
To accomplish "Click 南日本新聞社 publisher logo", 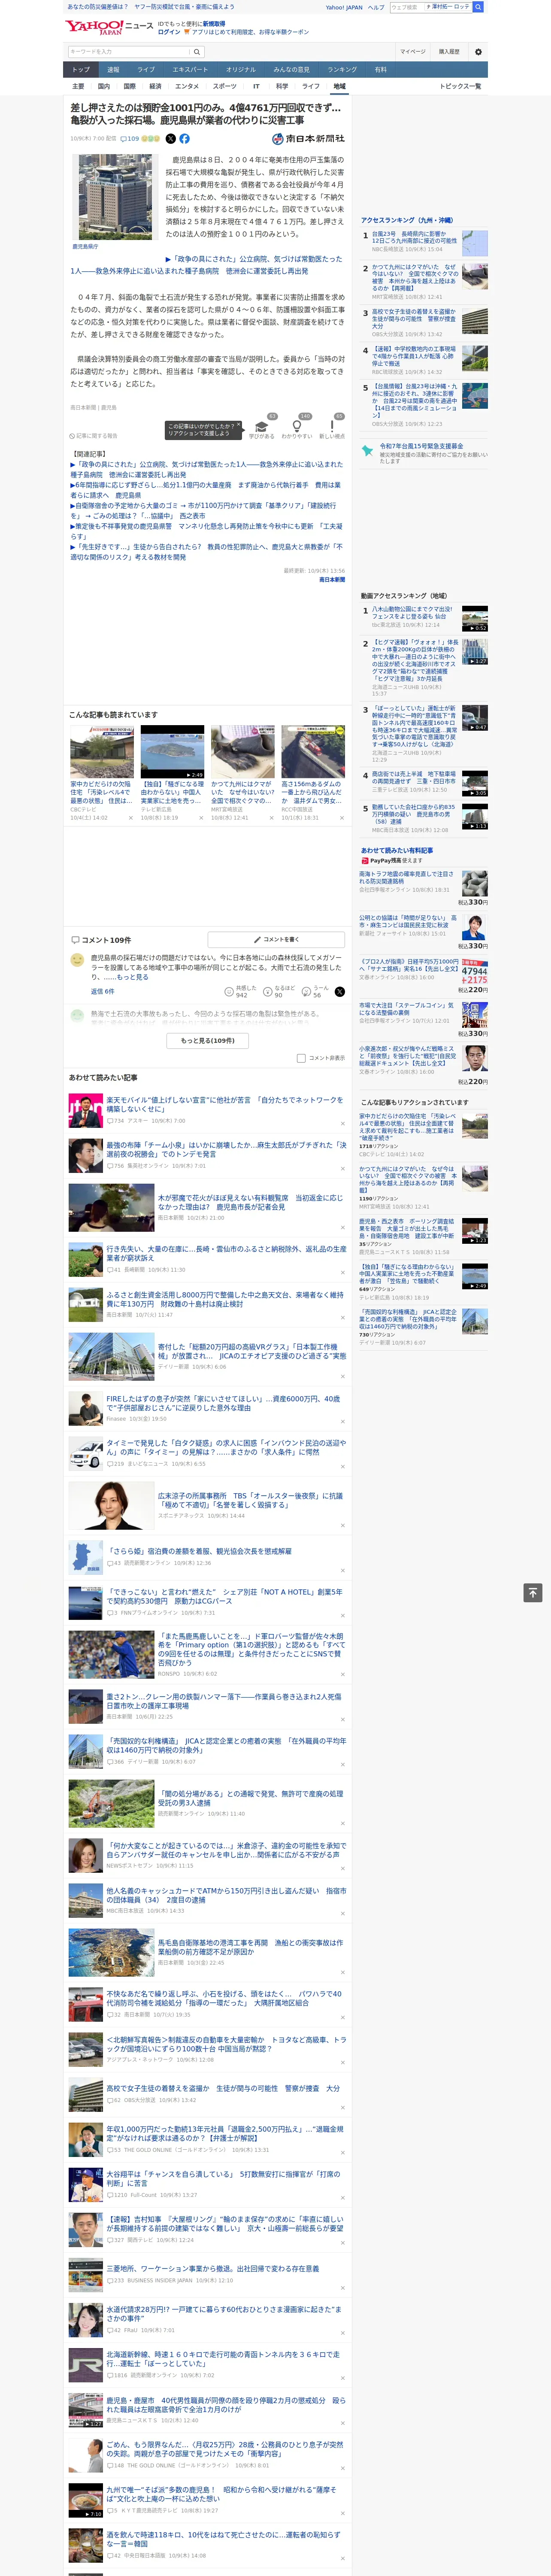I will click(x=308, y=139).
